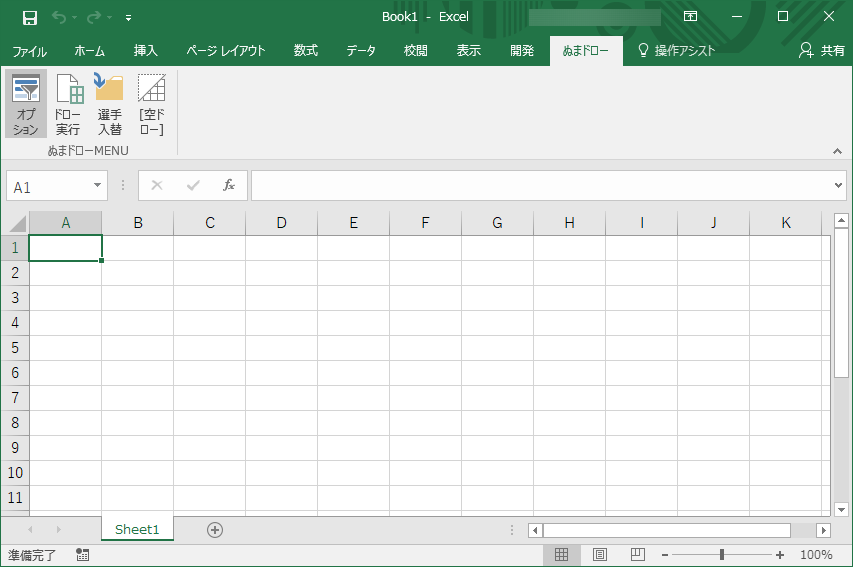Switch to Page Break Preview view

[x=637, y=555]
